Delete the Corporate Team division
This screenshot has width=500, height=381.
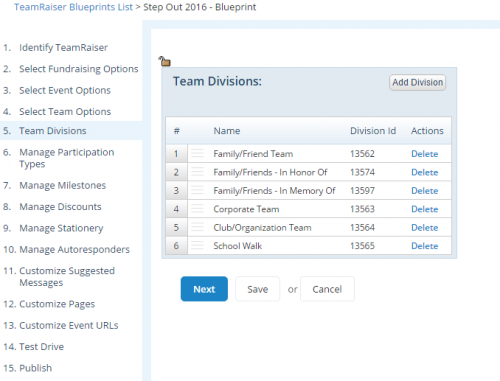click(424, 209)
